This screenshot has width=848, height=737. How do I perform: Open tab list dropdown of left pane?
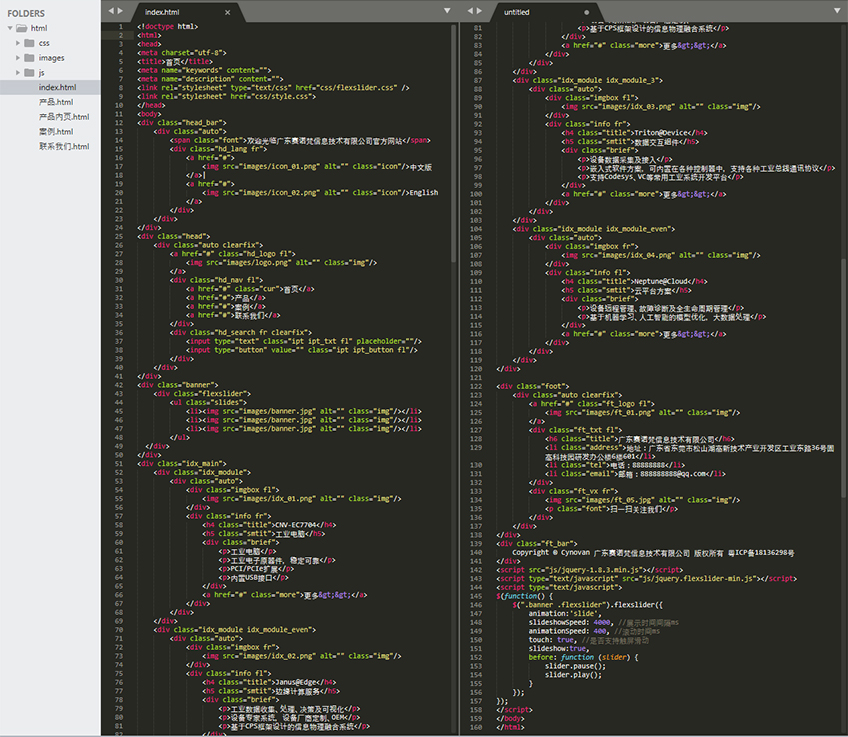[x=447, y=11]
